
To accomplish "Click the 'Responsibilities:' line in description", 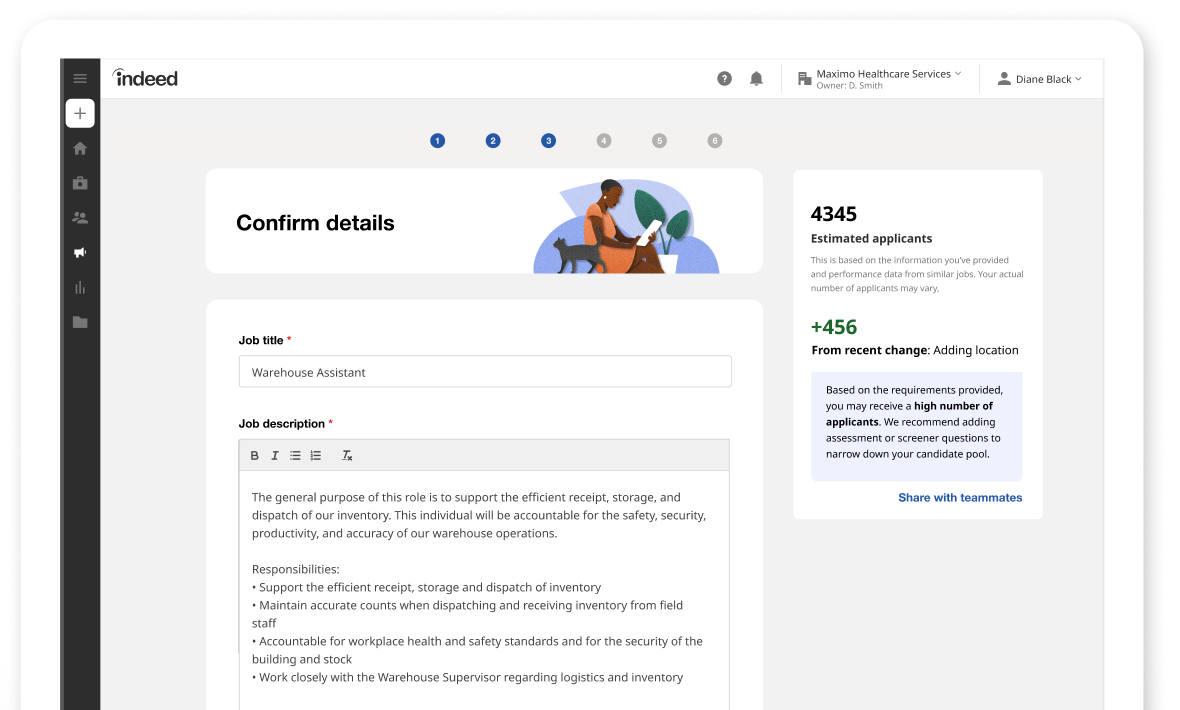I will click(296, 569).
